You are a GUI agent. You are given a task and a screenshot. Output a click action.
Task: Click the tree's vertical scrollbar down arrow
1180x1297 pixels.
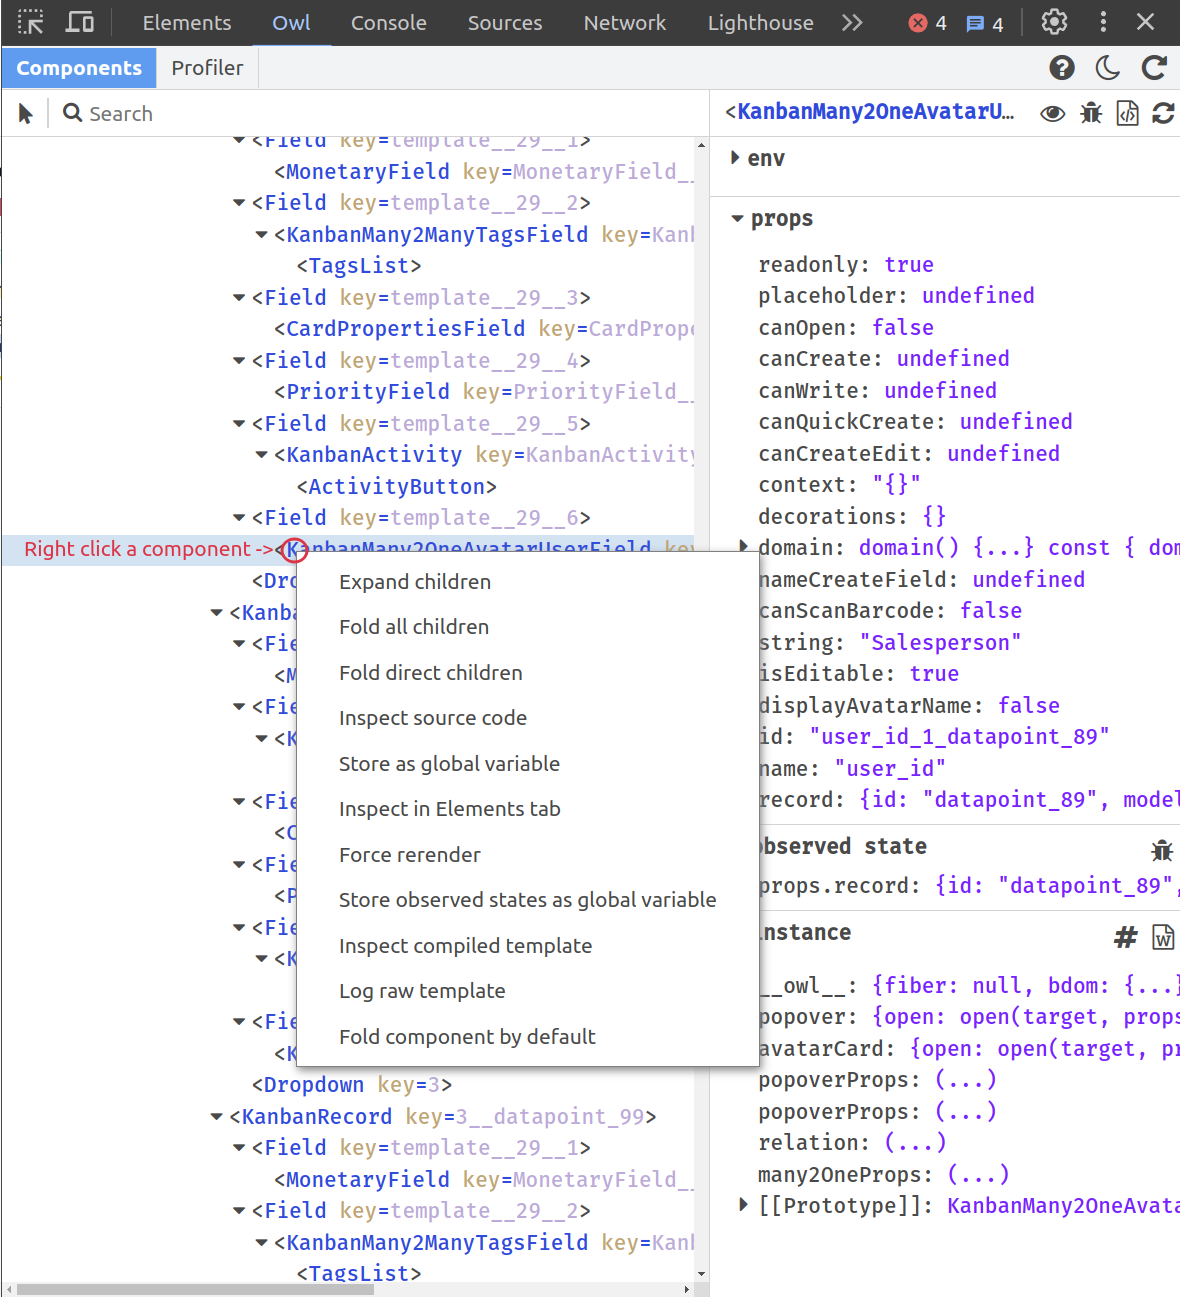tap(701, 1274)
